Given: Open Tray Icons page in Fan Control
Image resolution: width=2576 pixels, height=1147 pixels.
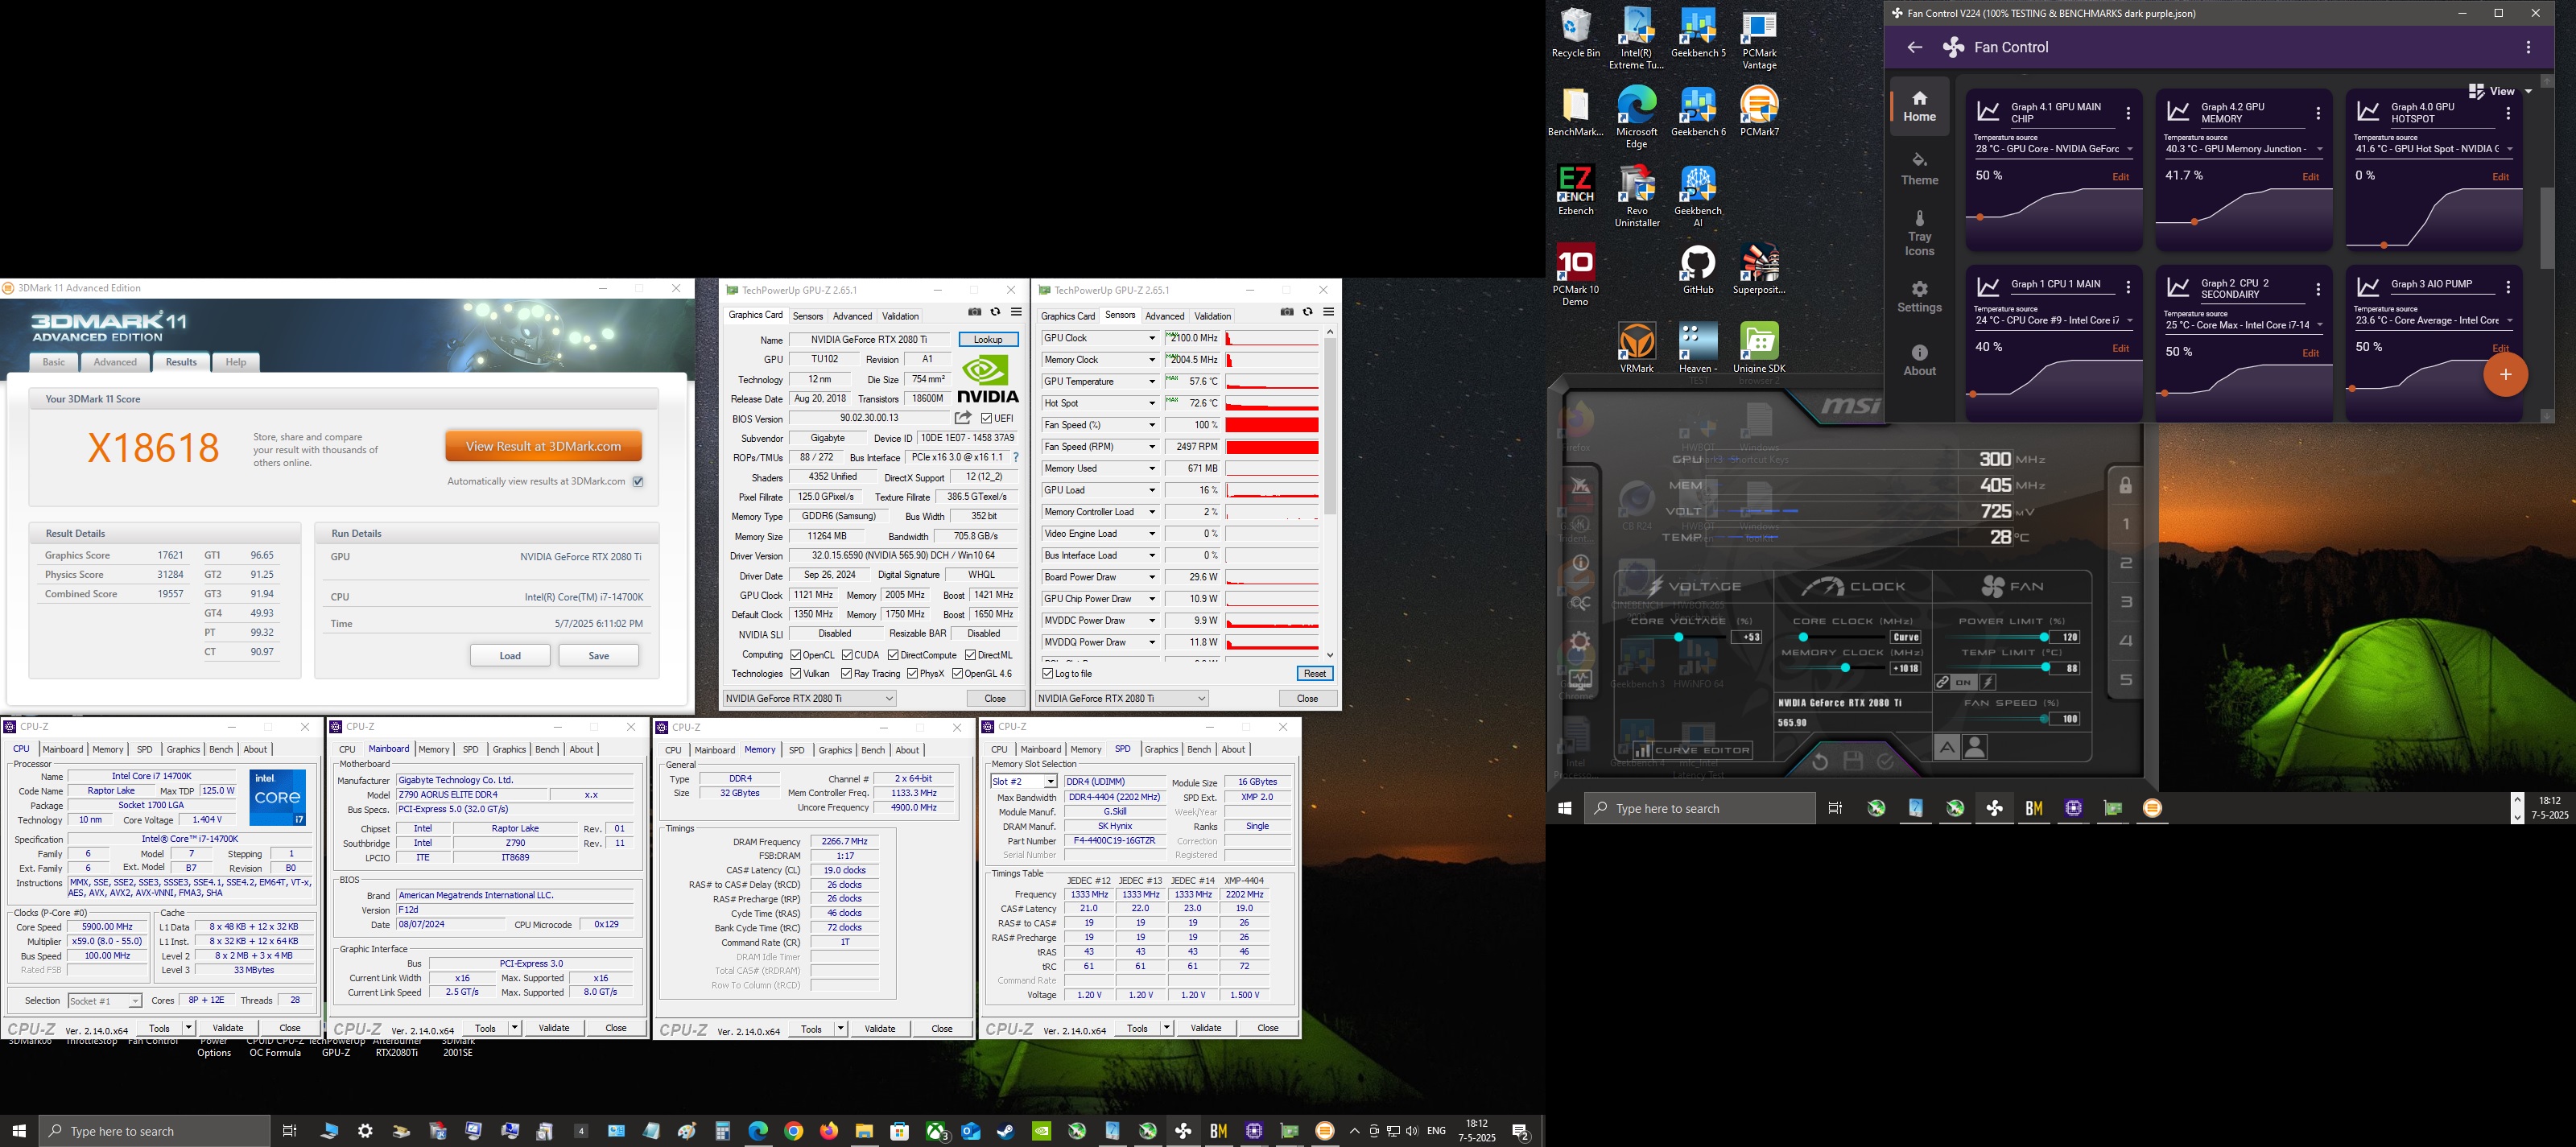Looking at the screenshot, I should click(x=1919, y=233).
